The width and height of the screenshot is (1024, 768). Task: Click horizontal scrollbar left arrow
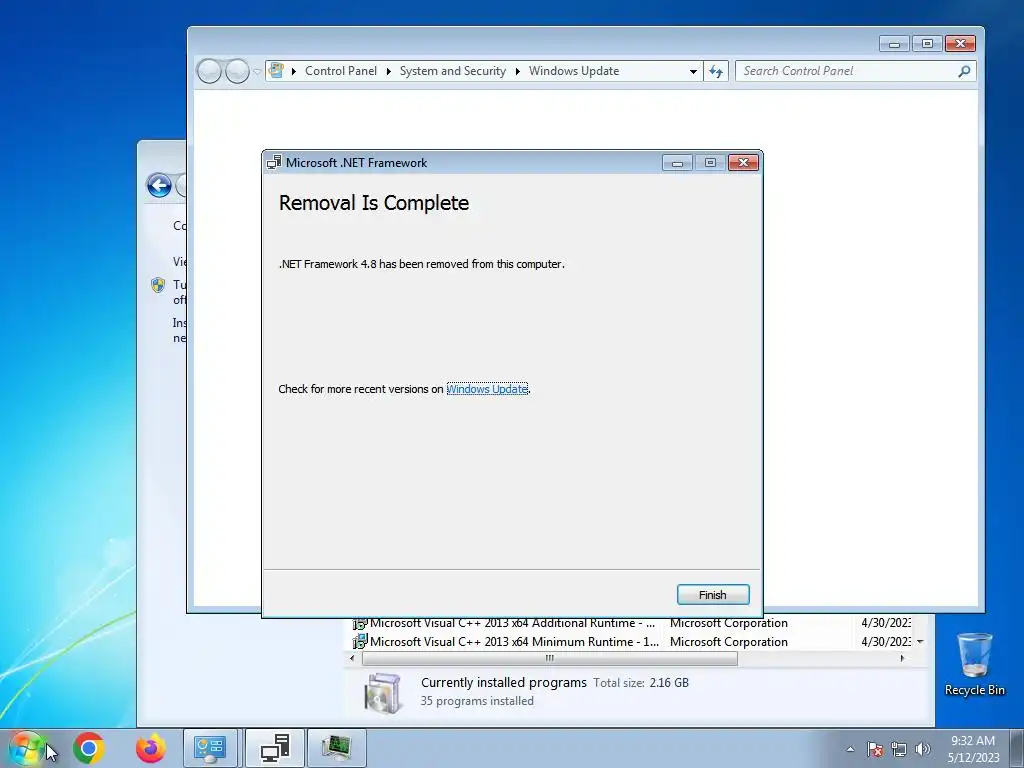tap(352, 658)
